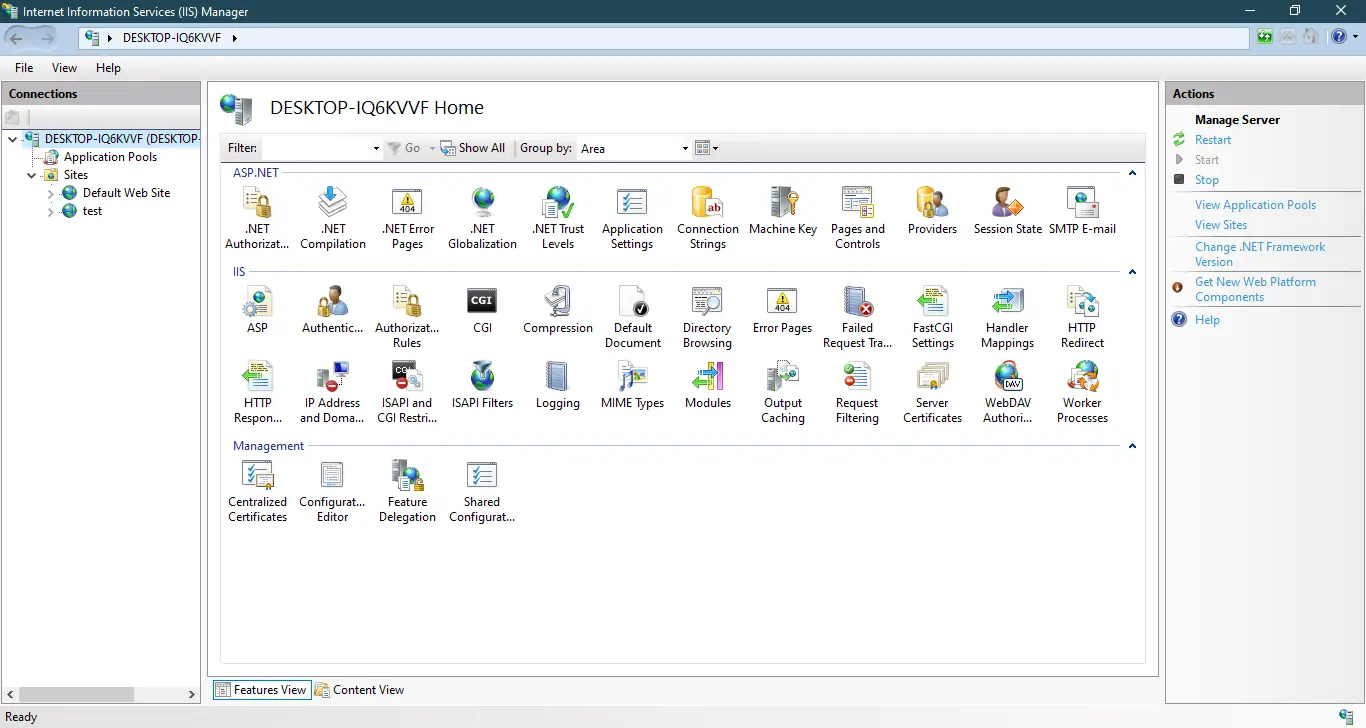Click Stop to stop the server

[x=1207, y=180]
